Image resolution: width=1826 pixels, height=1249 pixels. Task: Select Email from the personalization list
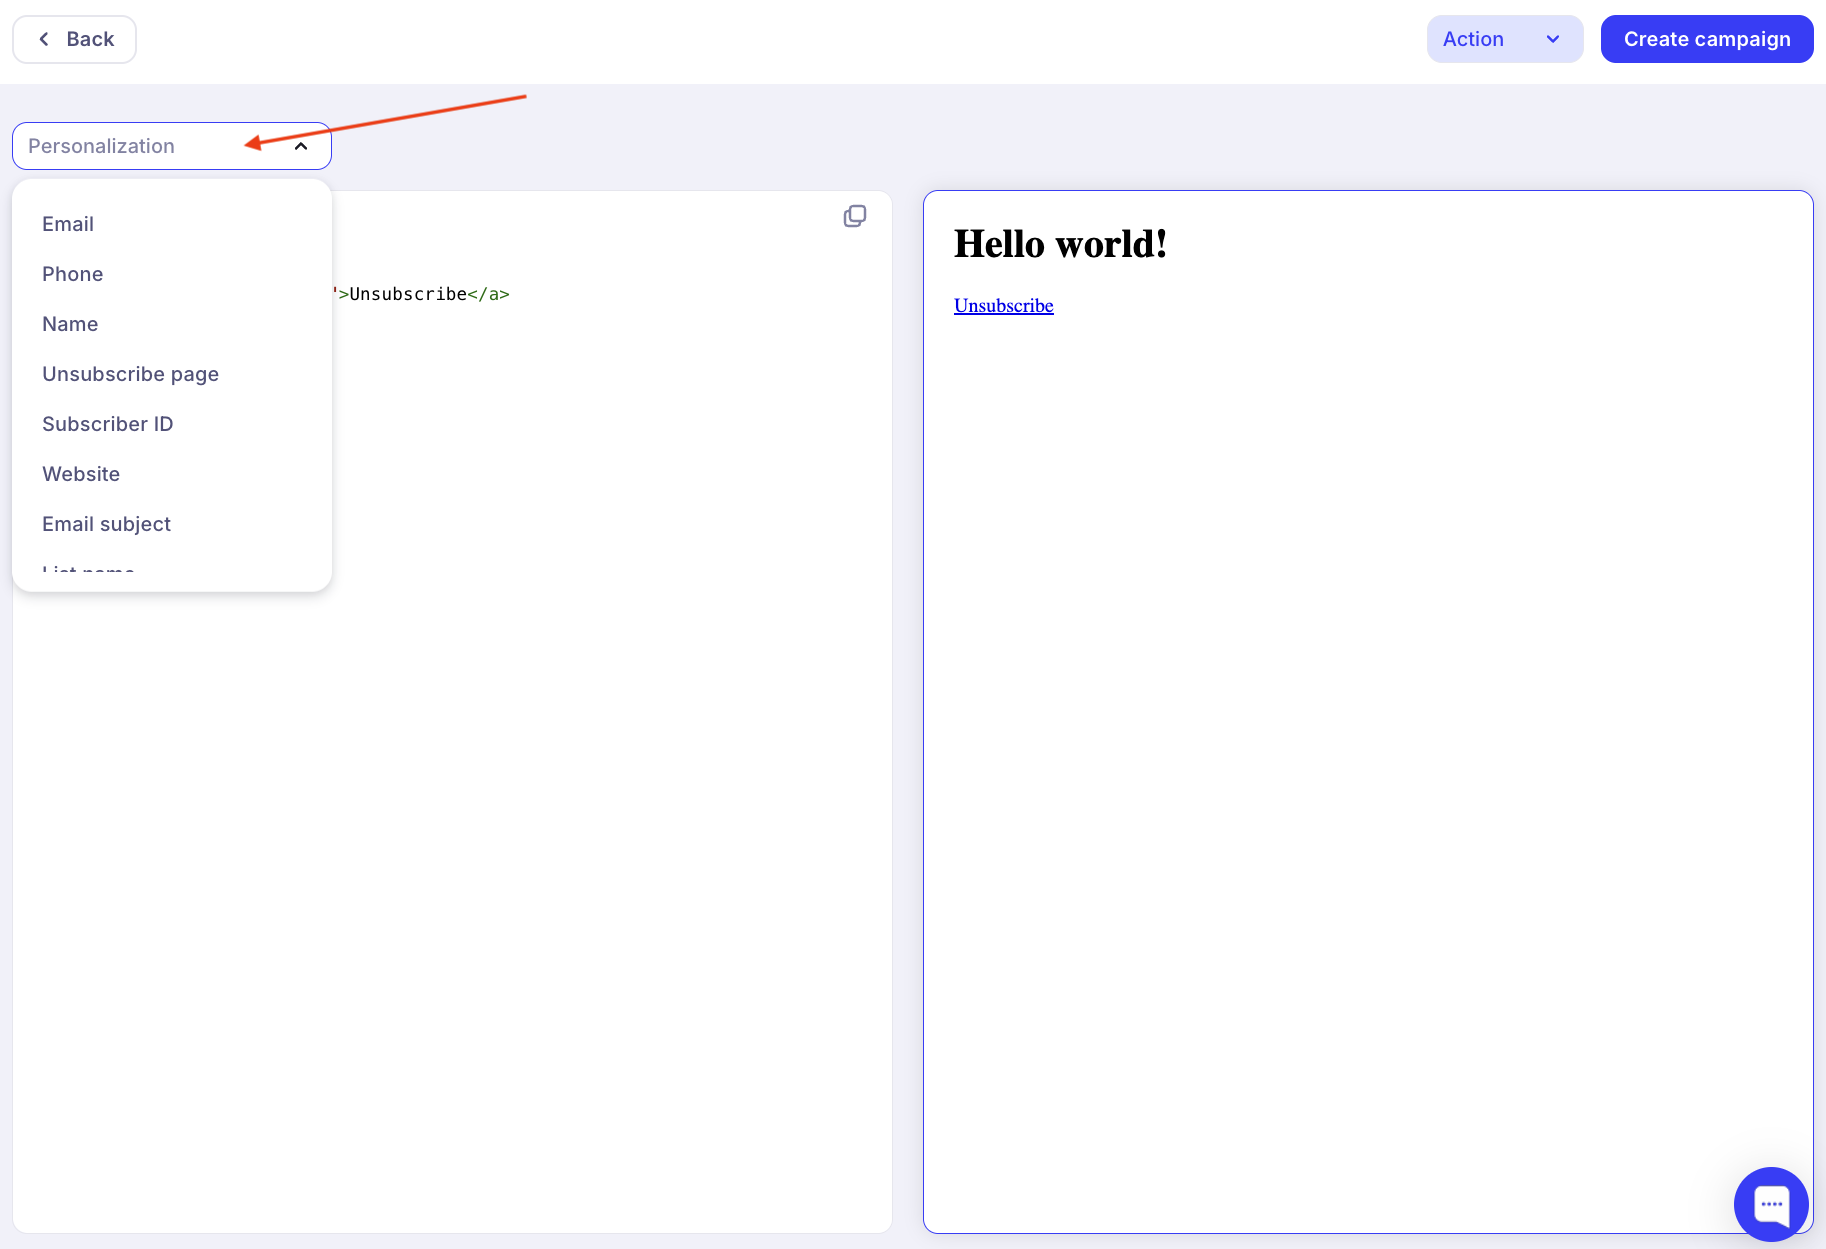point(68,224)
